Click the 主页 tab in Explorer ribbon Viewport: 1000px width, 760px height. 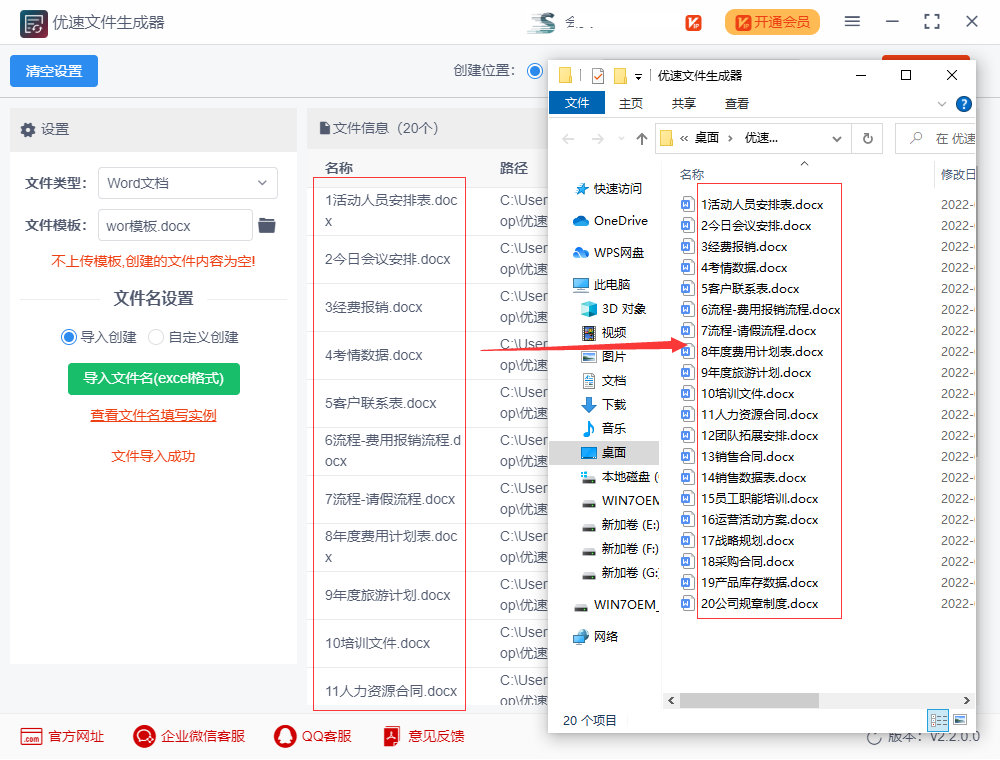coord(631,103)
